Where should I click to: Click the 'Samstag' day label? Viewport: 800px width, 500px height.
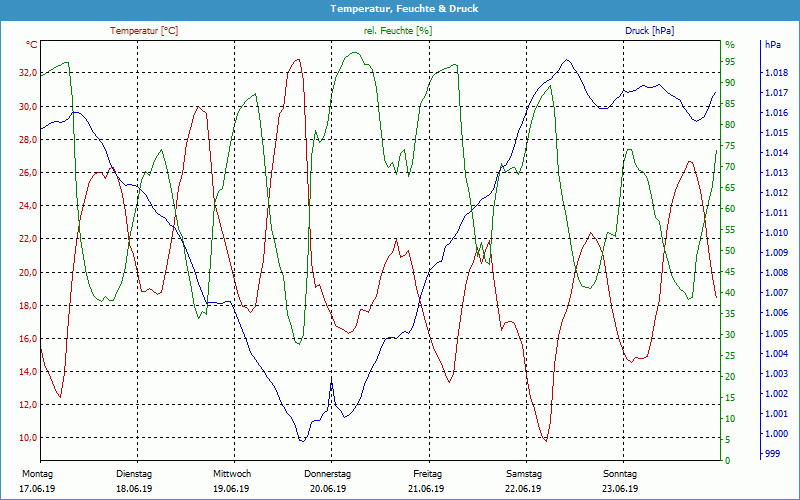[x=524, y=474]
